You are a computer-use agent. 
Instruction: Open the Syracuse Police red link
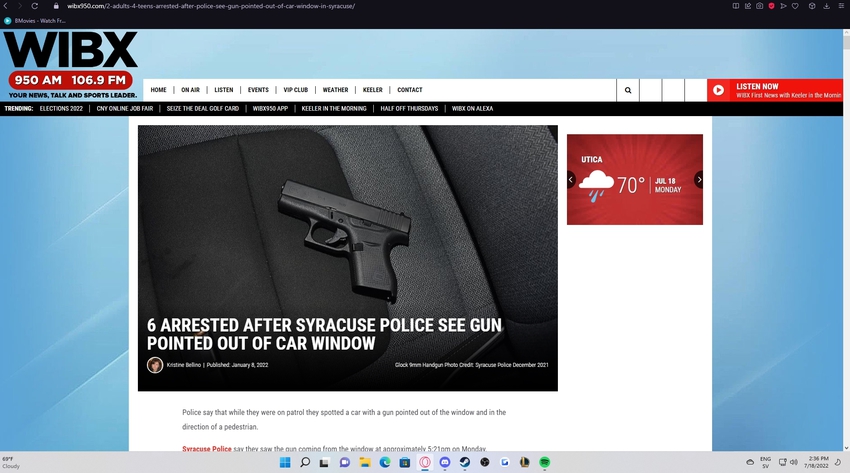pyautogui.click(x=207, y=449)
